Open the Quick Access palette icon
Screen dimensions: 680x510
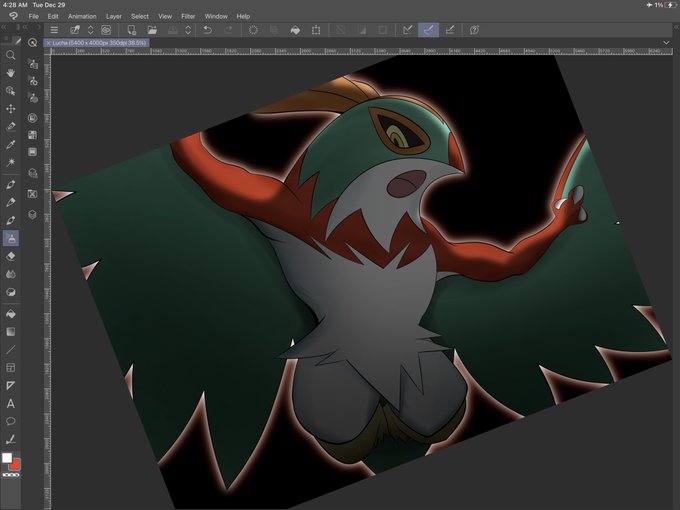point(33,42)
